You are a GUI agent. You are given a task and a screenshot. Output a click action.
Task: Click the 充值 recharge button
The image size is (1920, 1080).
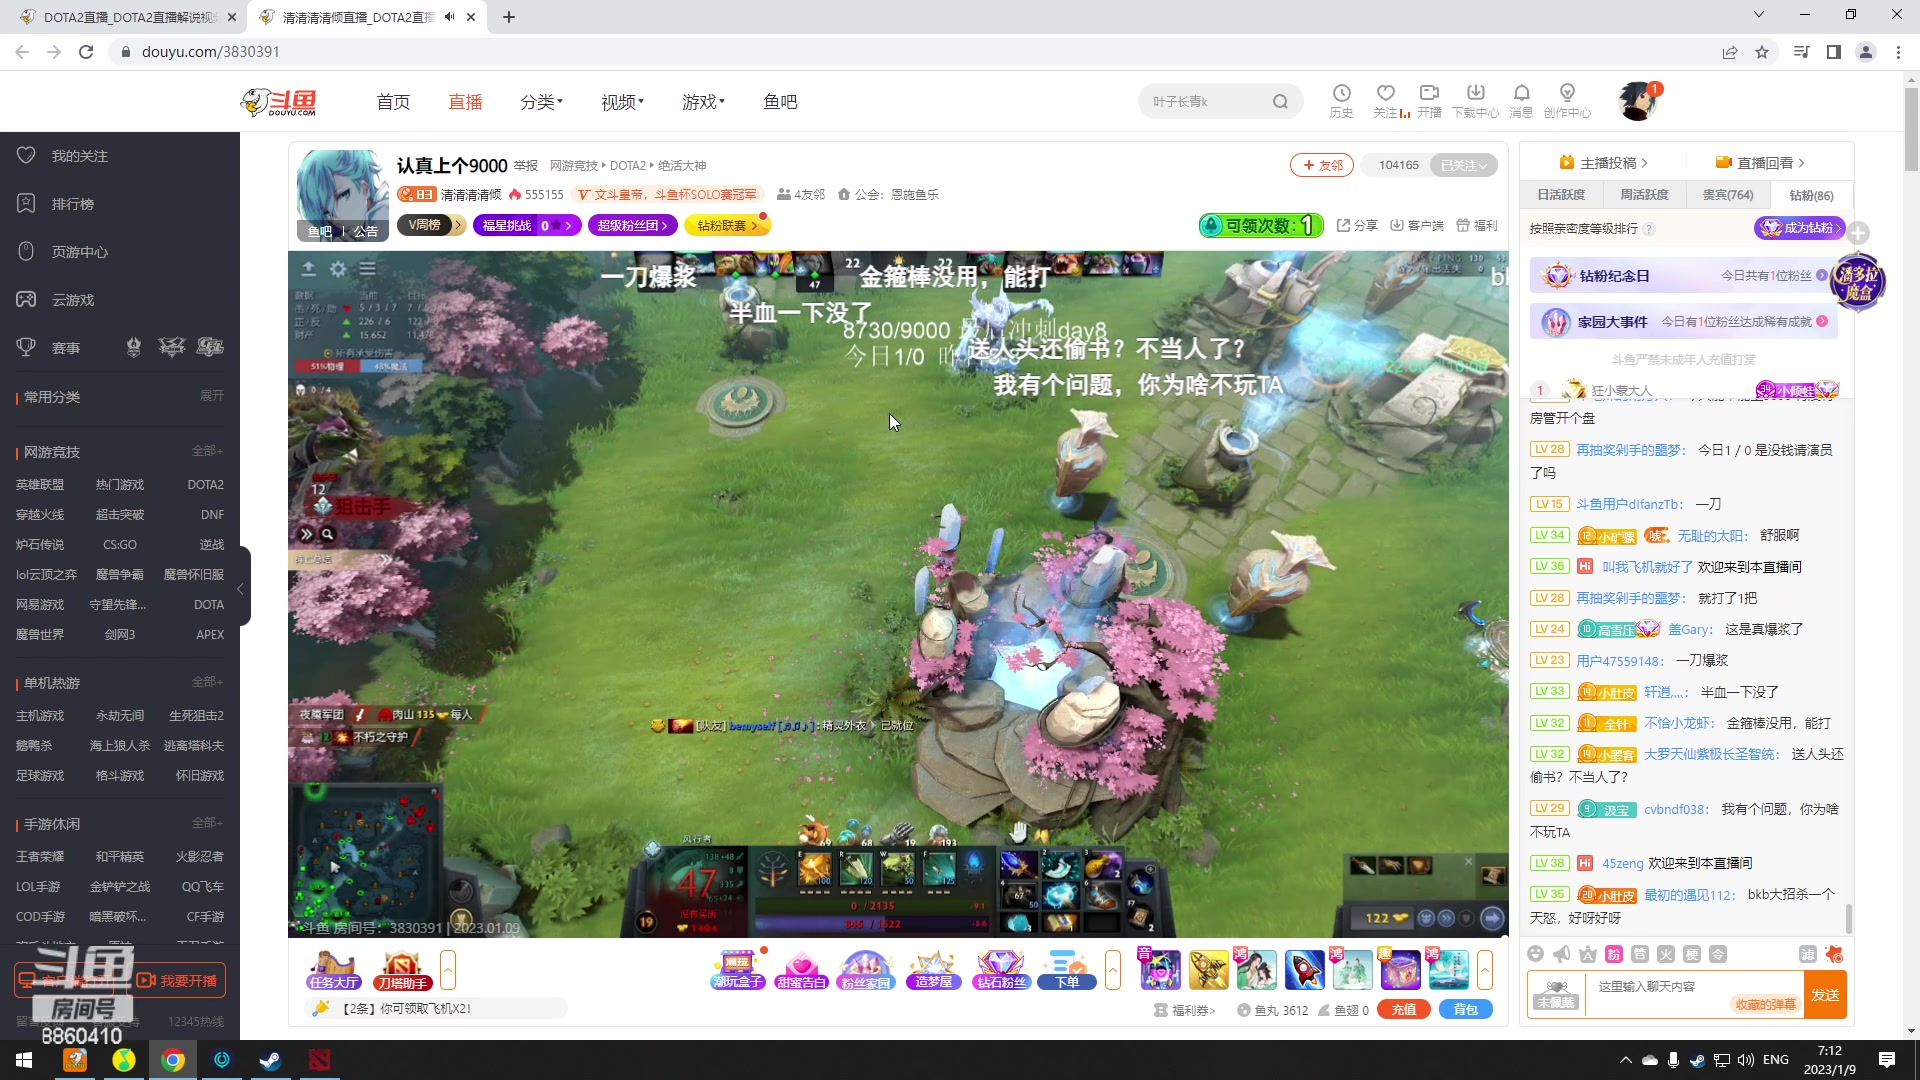[x=1403, y=1010]
